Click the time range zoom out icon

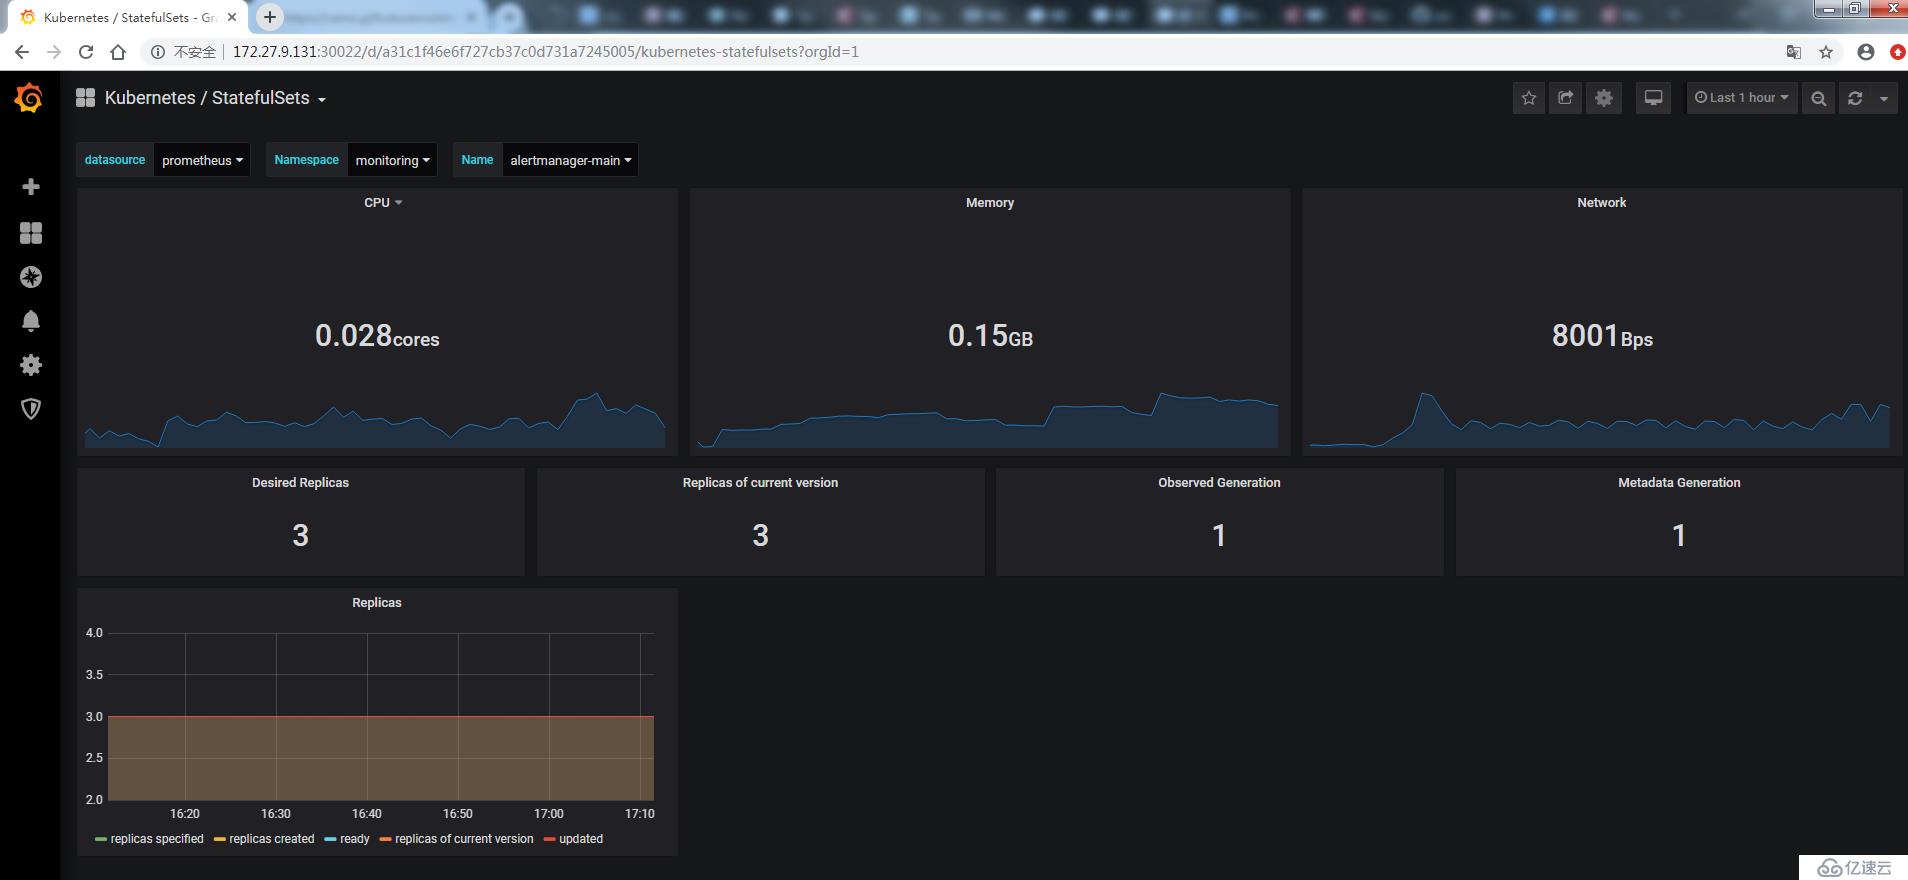1819,98
